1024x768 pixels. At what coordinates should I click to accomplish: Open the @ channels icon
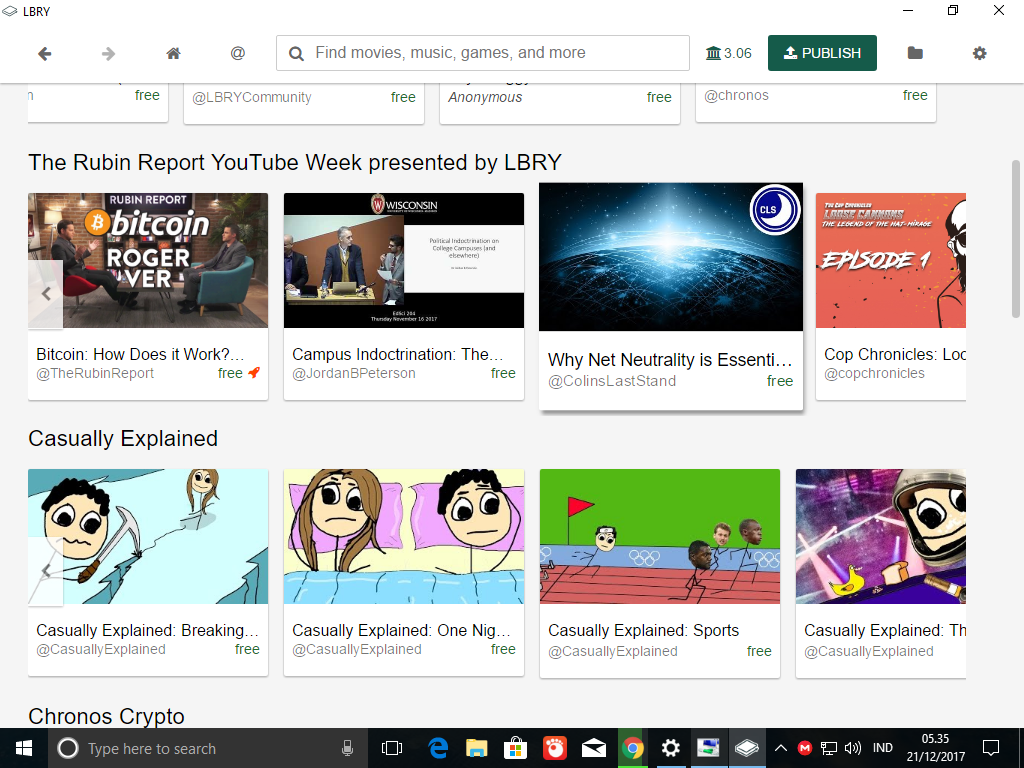(238, 53)
